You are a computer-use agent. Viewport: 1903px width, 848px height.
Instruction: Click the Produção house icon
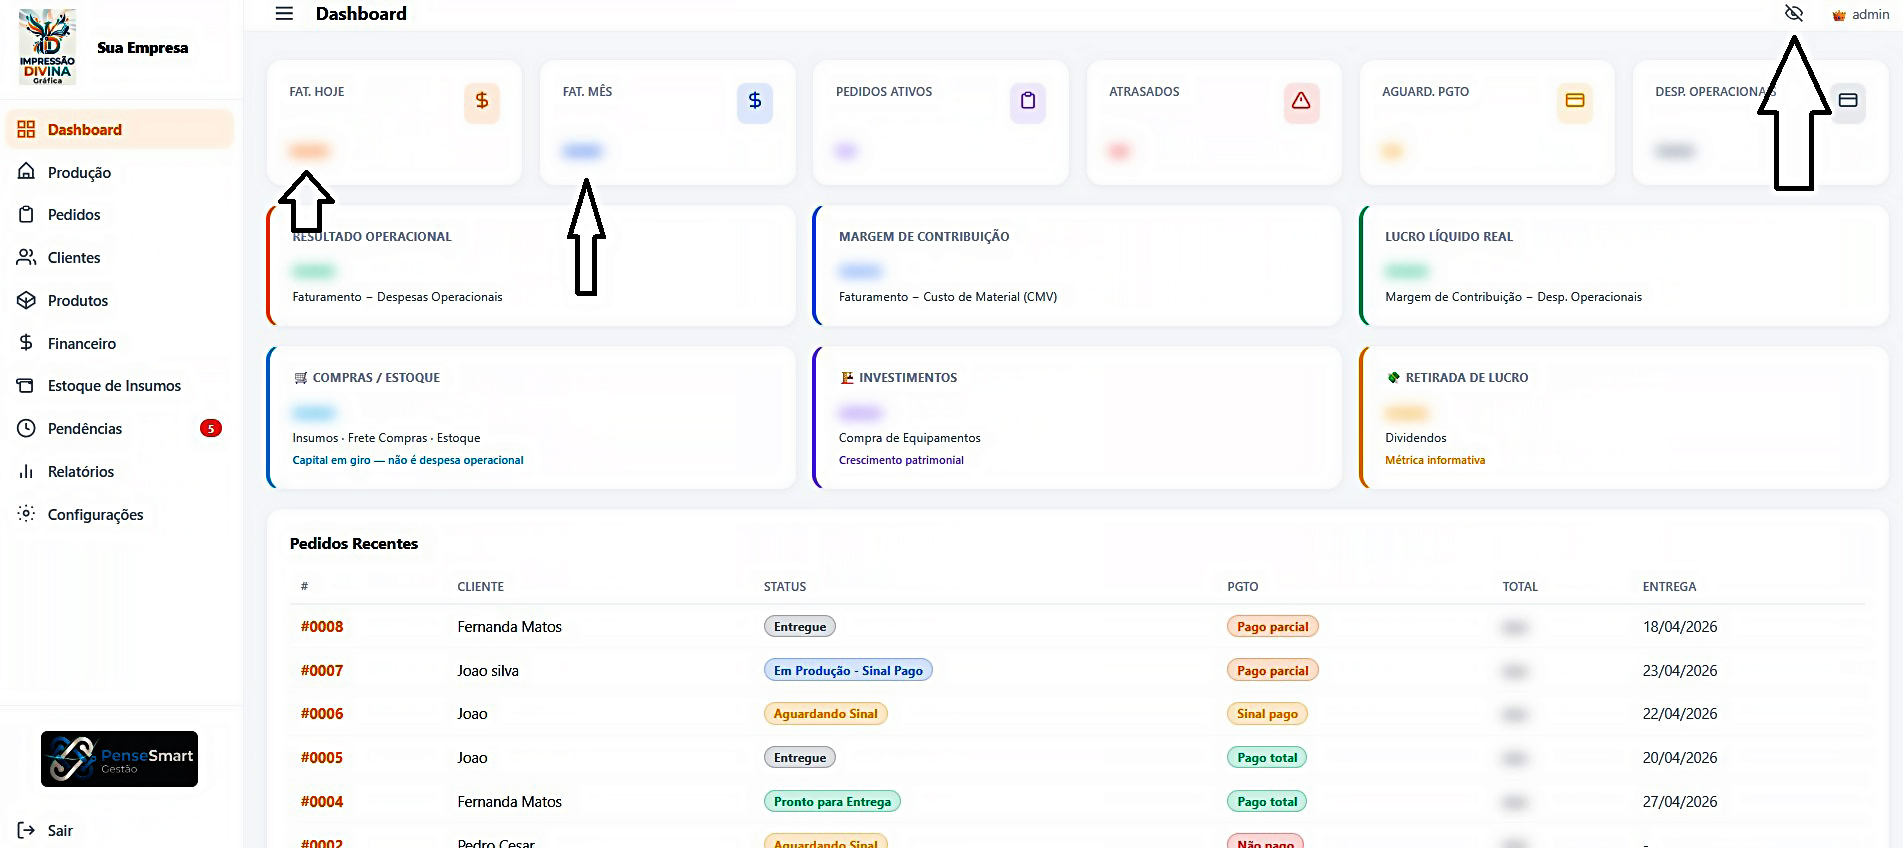point(26,172)
